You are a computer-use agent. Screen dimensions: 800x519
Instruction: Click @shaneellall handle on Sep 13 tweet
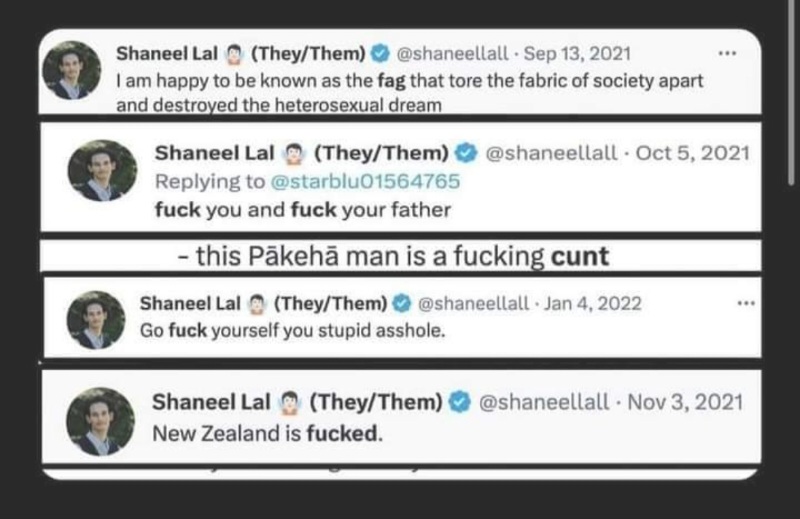(x=453, y=53)
